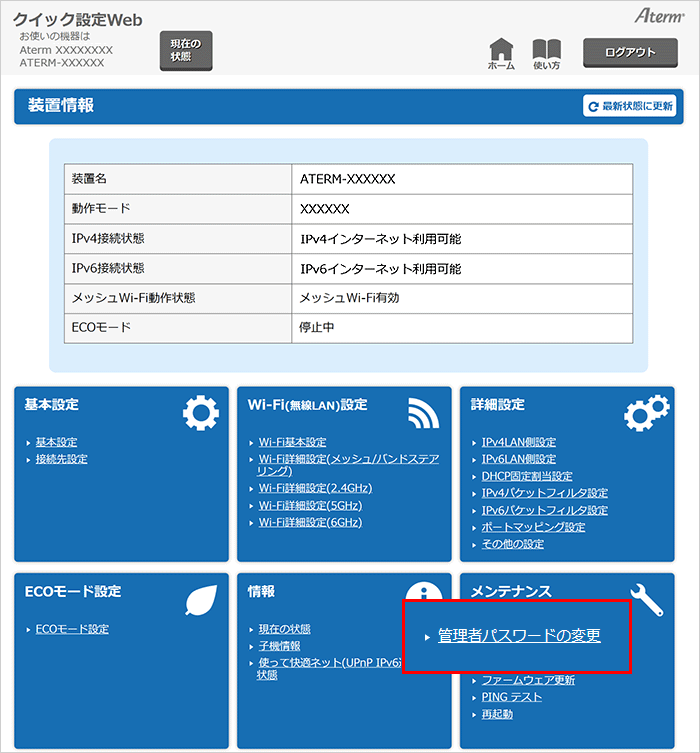The image size is (700, 753).
Task: Refresh with 最新状態に更新 button
Action: point(629,106)
